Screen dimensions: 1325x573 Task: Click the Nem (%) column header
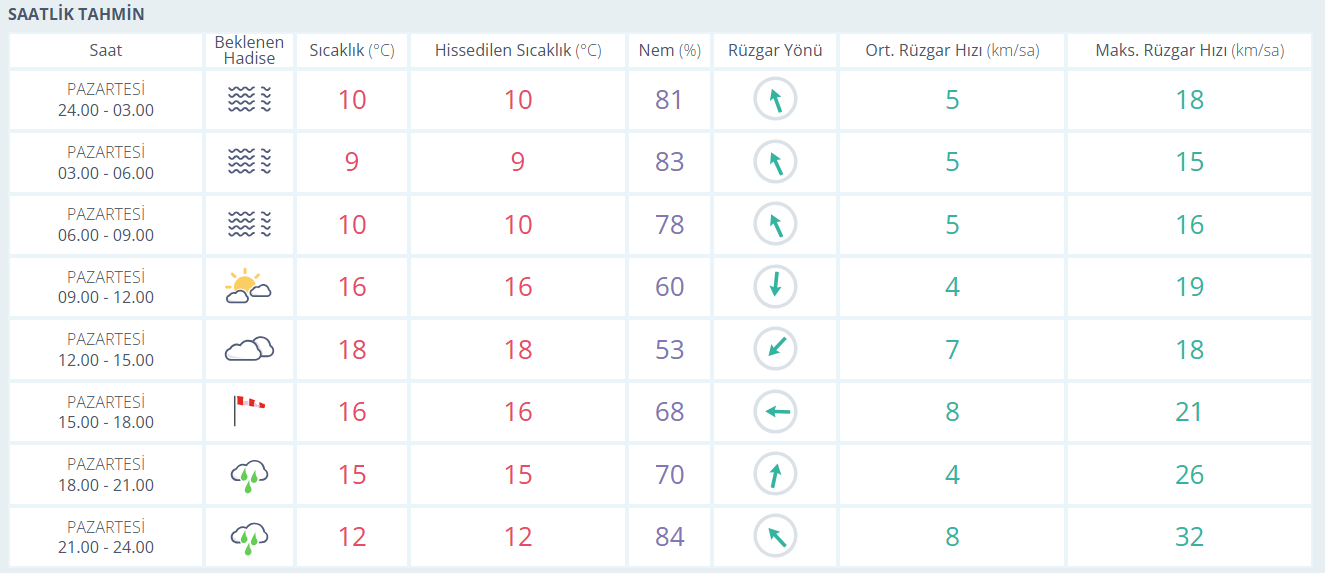pos(669,51)
